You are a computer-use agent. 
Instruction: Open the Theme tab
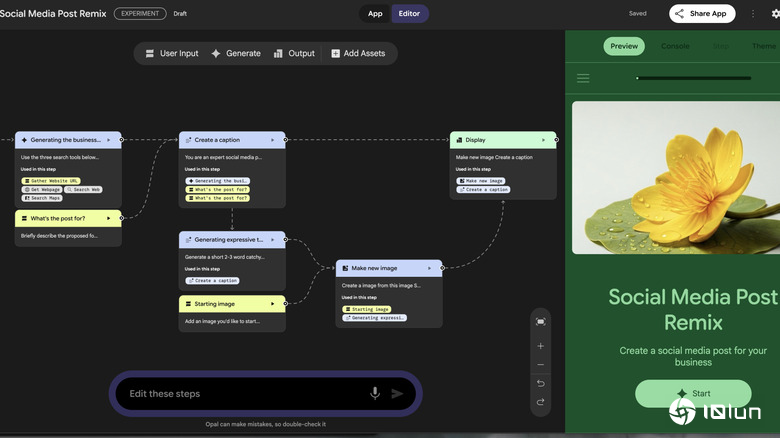tap(764, 46)
